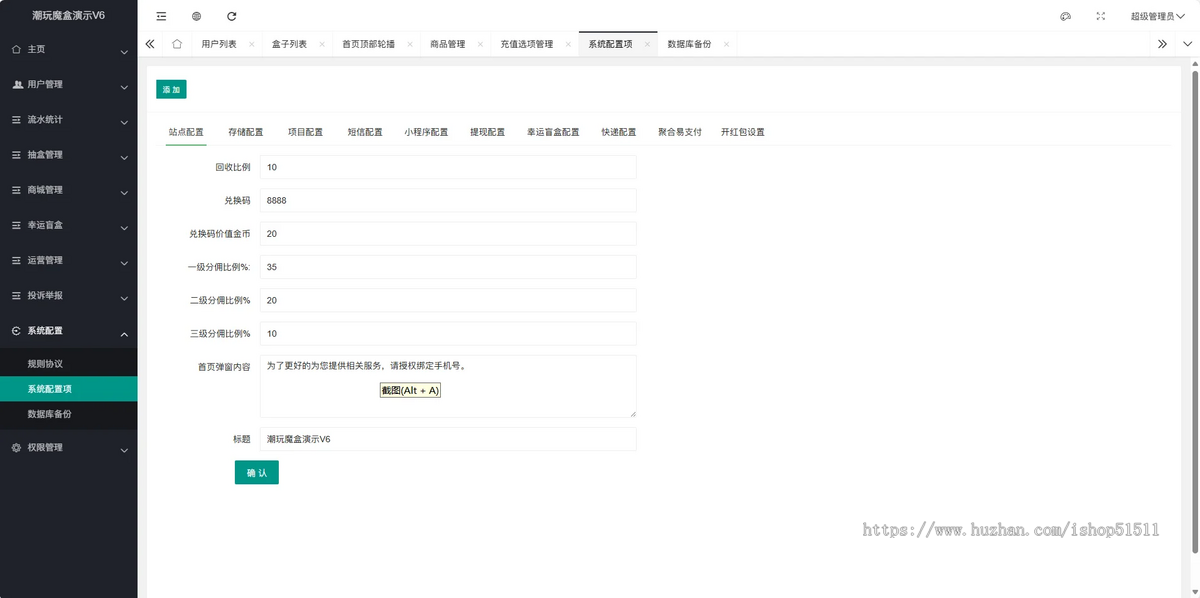Click the 三级分佣比例 input field
1200x598 pixels.
click(448, 333)
